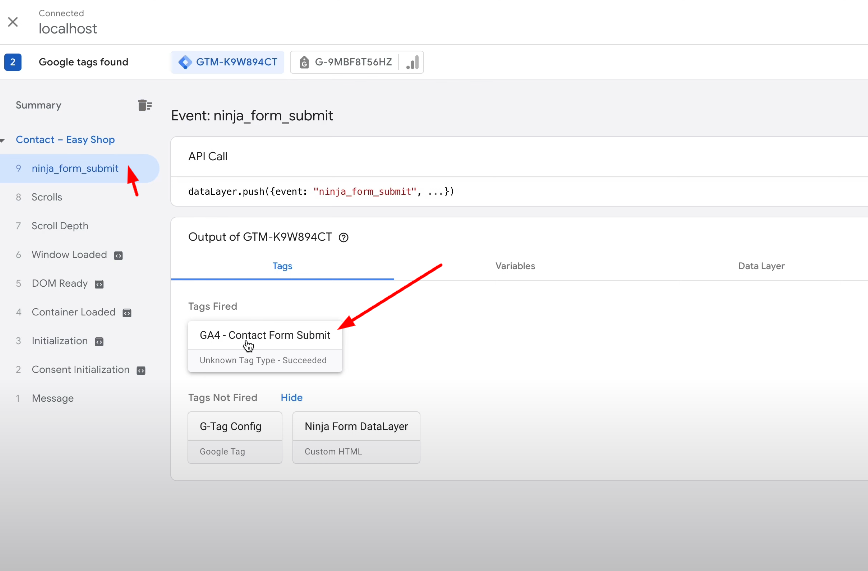Select event 2 Consent Initialization
The image size is (868, 571).
[x=80, y=370]
